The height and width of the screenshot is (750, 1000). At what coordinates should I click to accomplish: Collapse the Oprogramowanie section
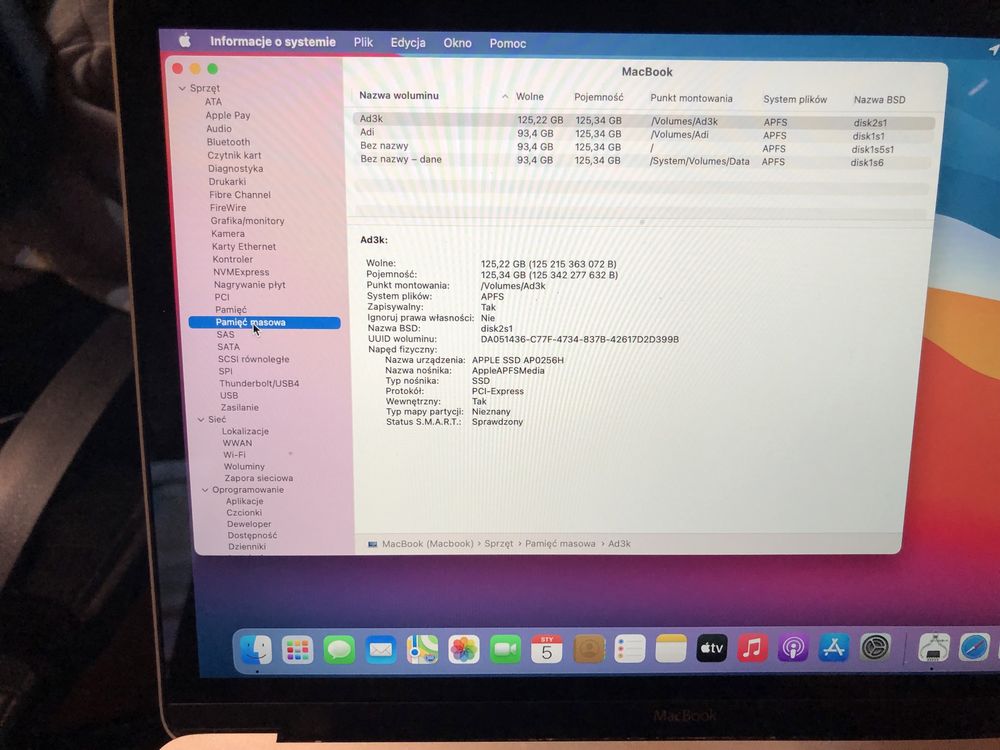(205, 490)
